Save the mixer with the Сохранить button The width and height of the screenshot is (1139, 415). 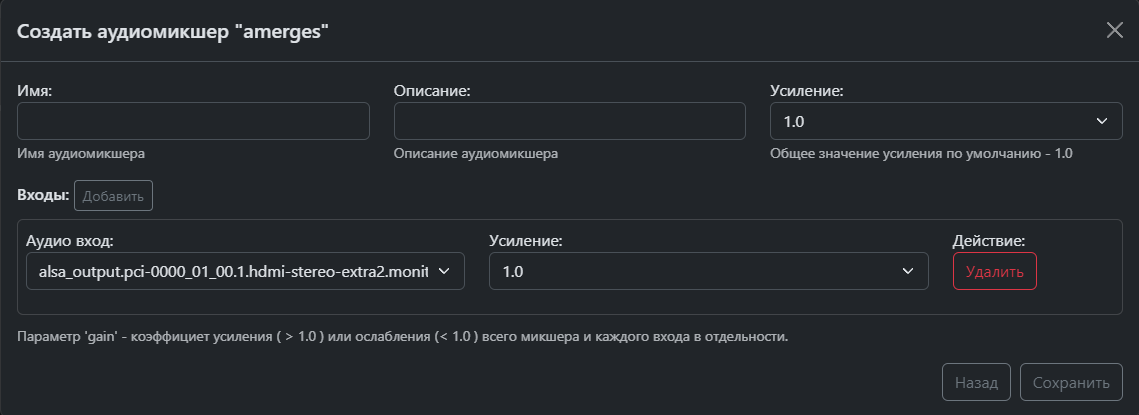(x=1071, y=382)
